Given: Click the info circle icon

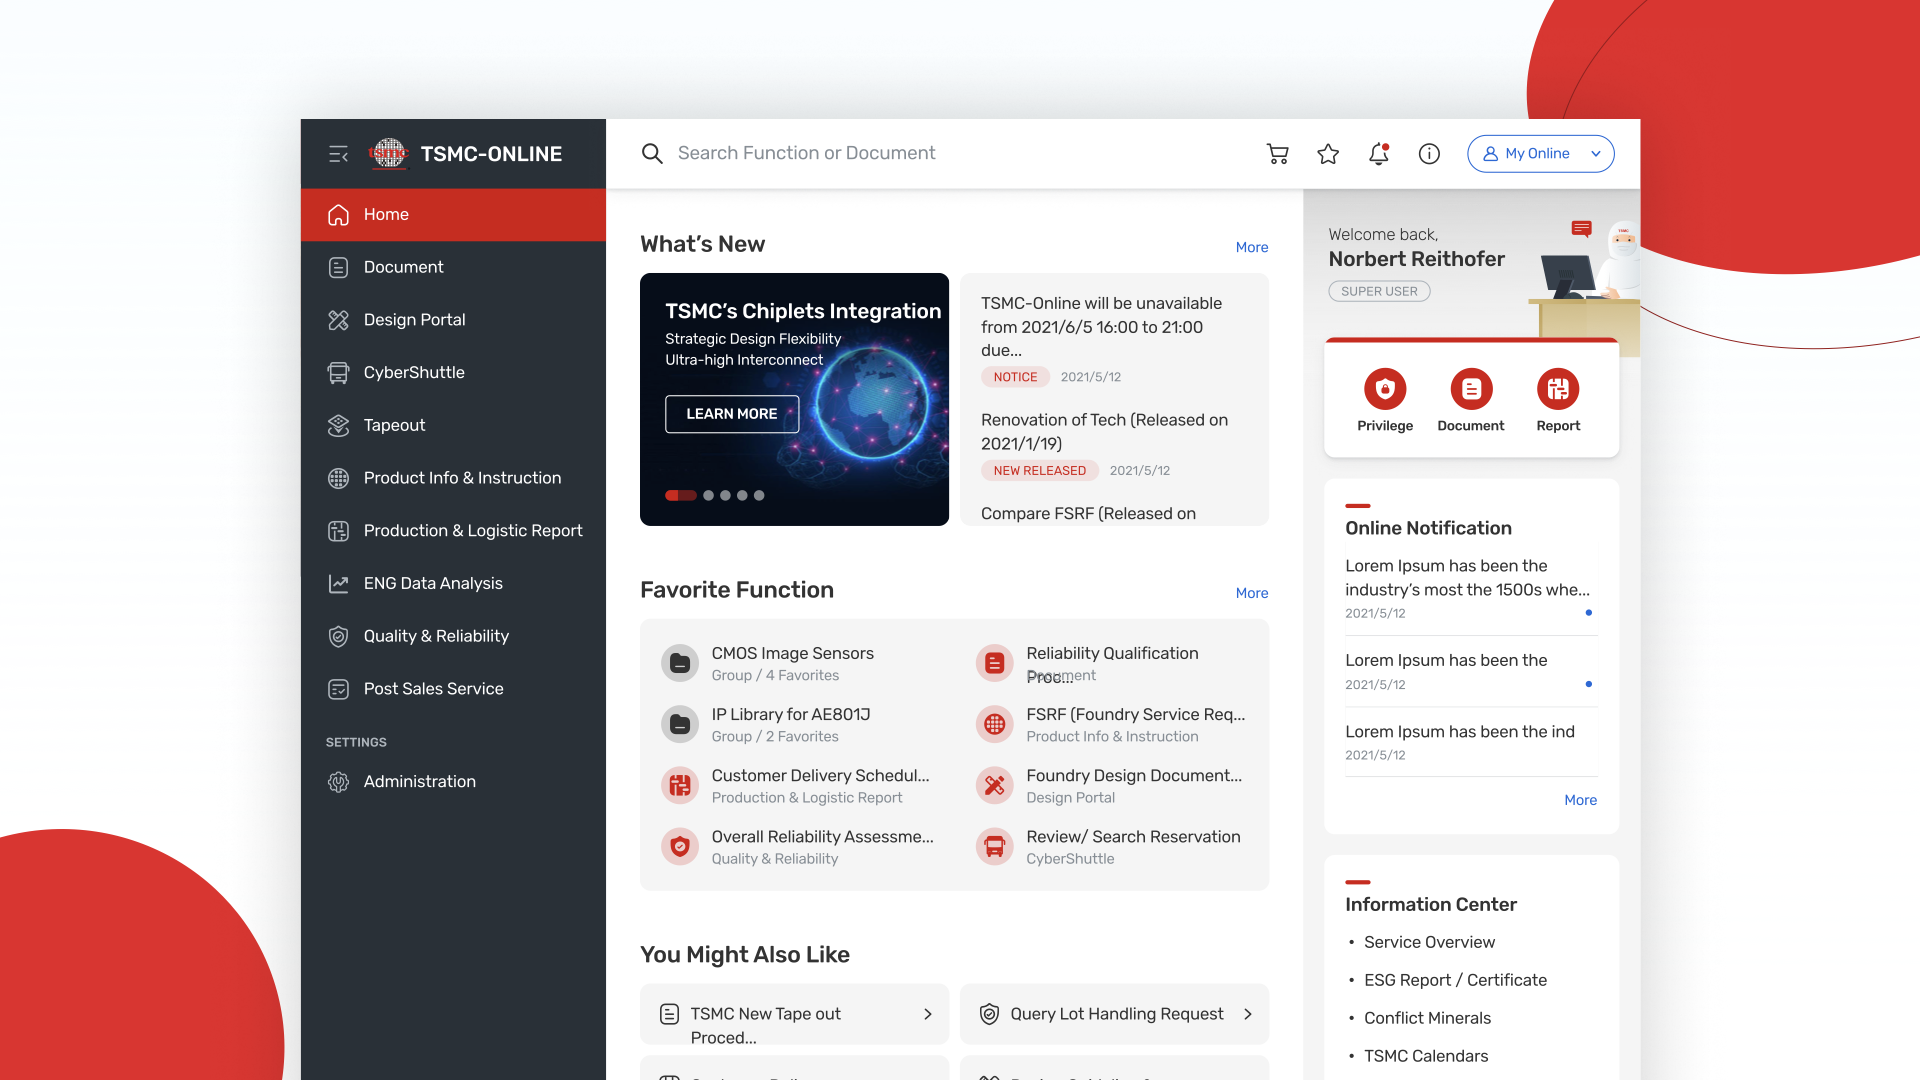Looking at the screenshot, I should (x=1429, y=154).
